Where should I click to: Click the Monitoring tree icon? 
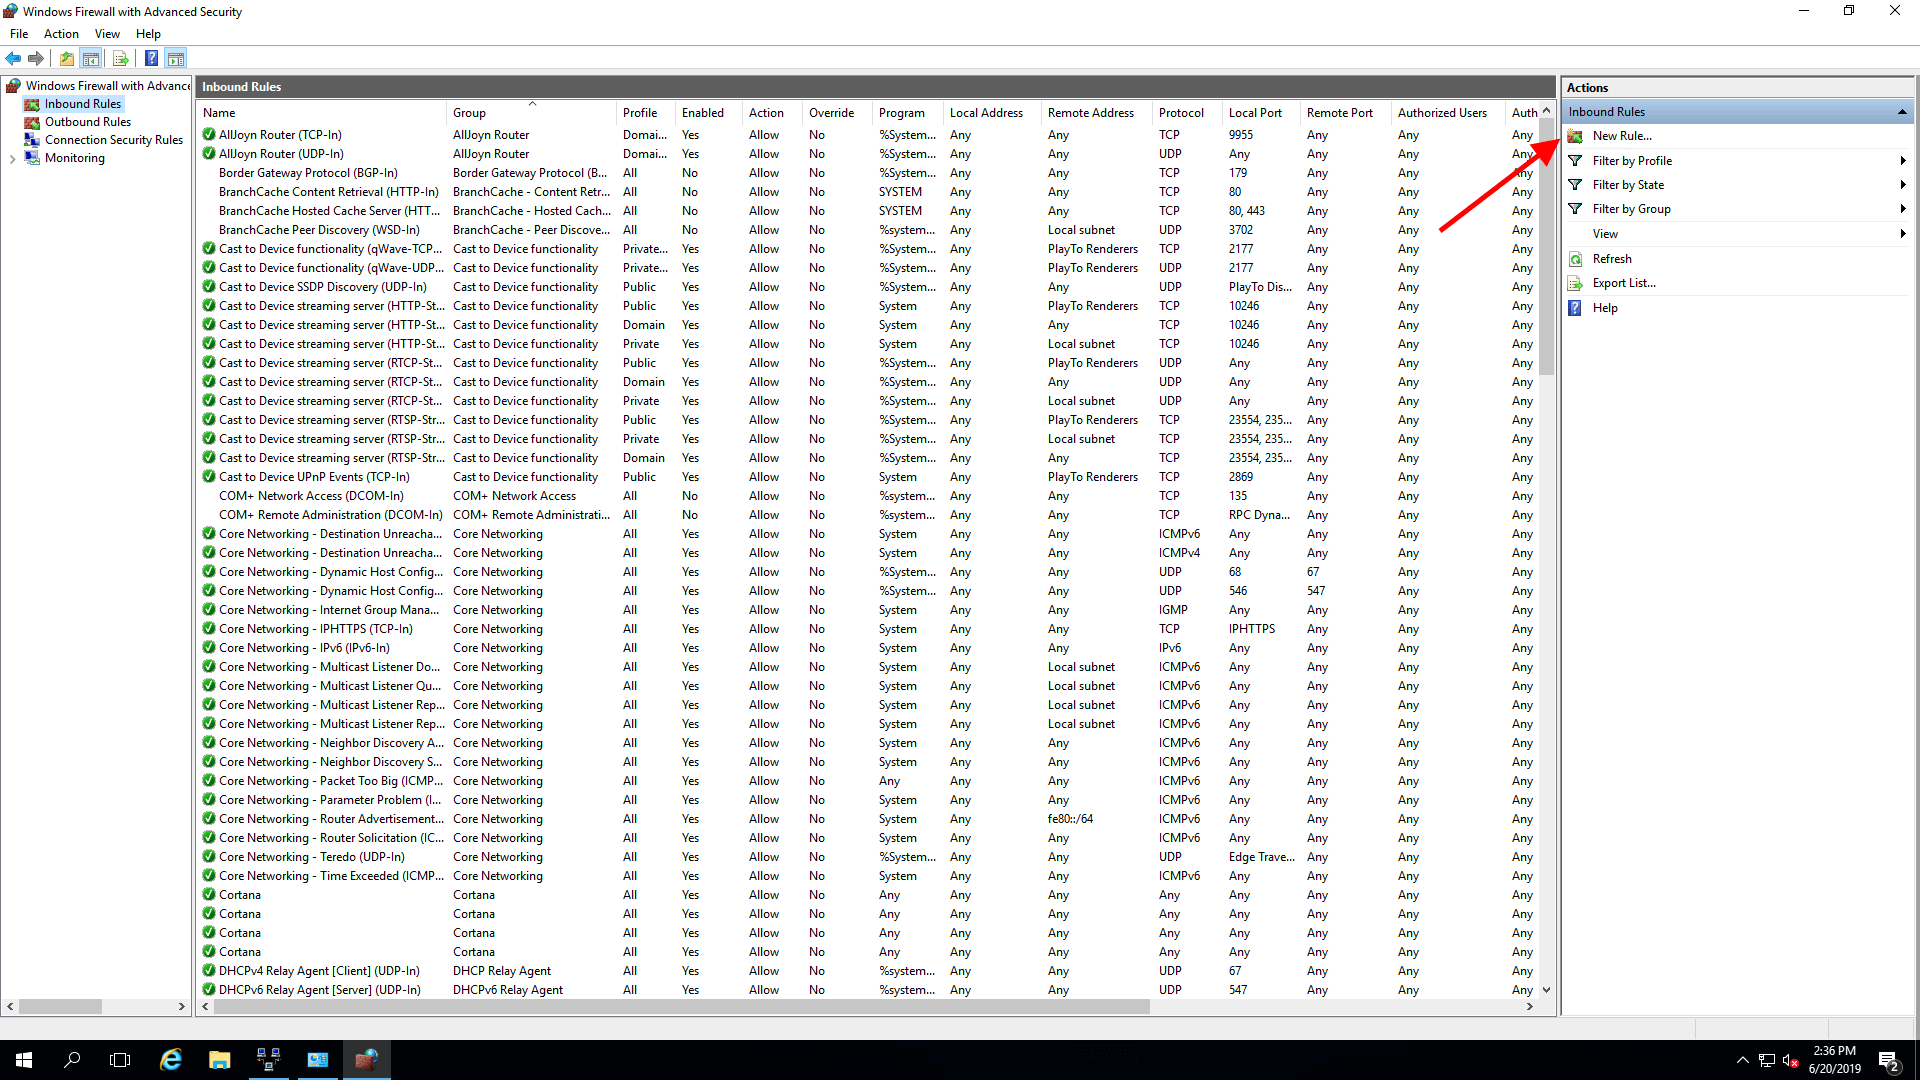(32, 158)
